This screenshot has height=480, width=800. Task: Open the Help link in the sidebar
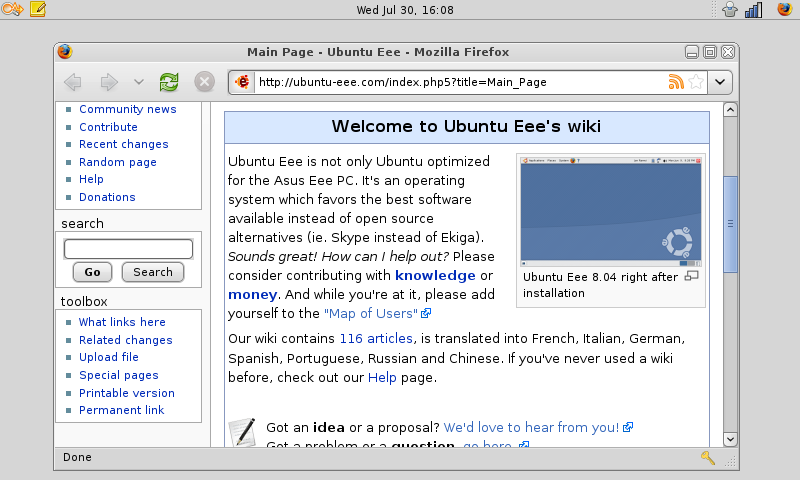(91, 179)
